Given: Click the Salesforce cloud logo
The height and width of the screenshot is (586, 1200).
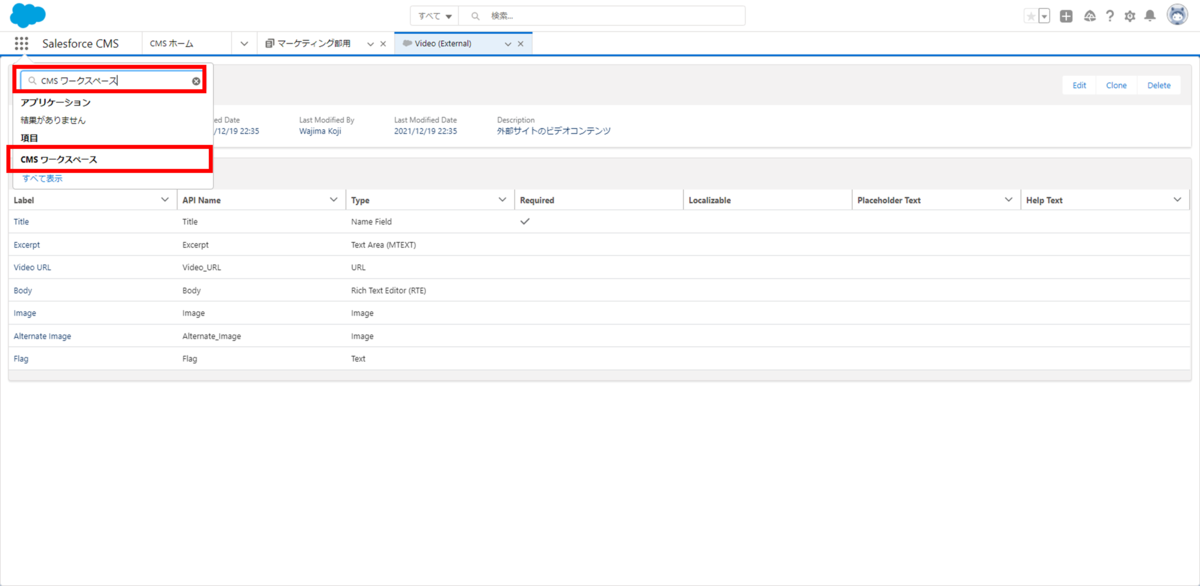Looking at the screenshot, I should [28, 15].
